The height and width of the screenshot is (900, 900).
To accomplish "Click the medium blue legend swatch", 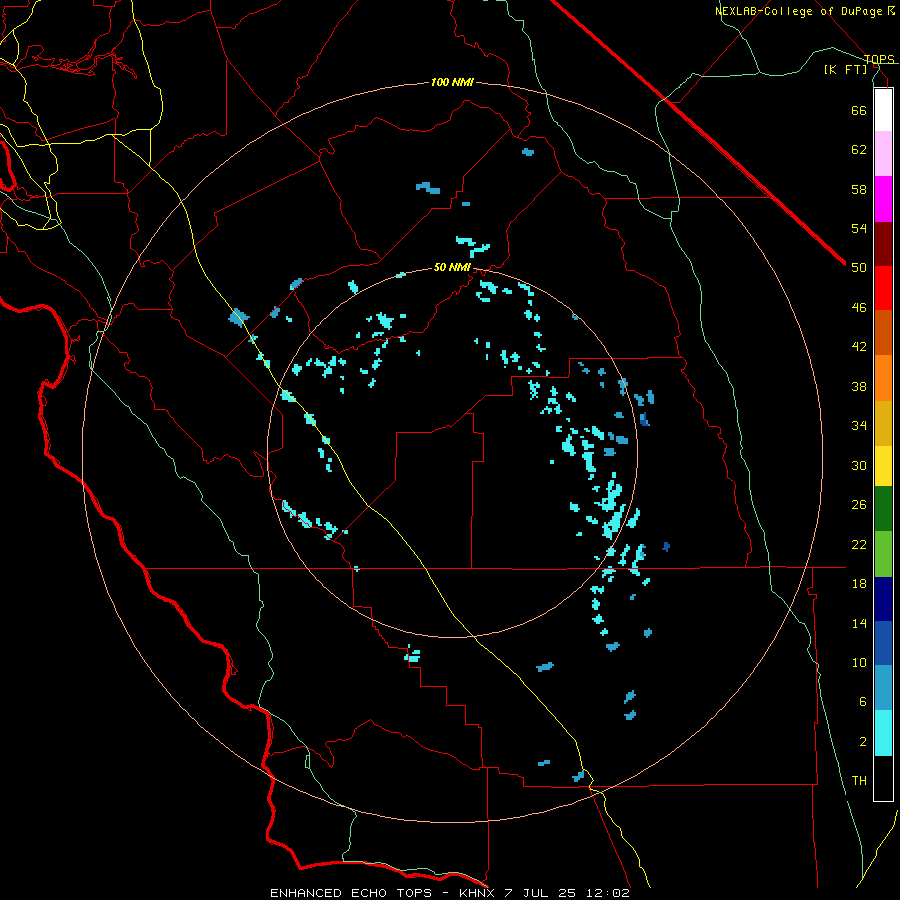I will click(883, 643).
